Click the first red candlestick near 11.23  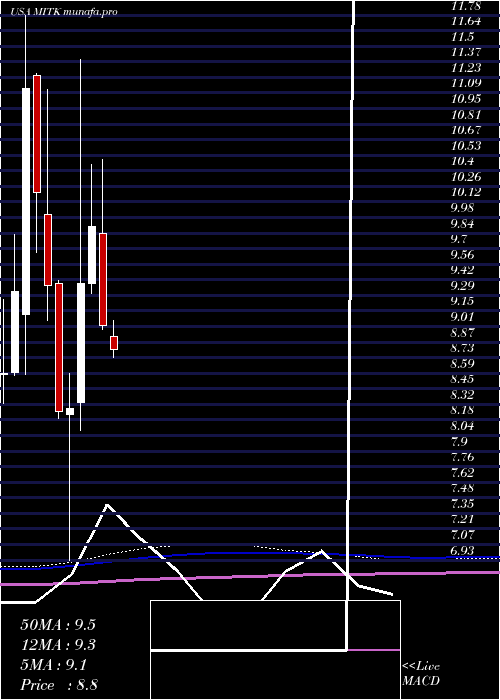37,134
